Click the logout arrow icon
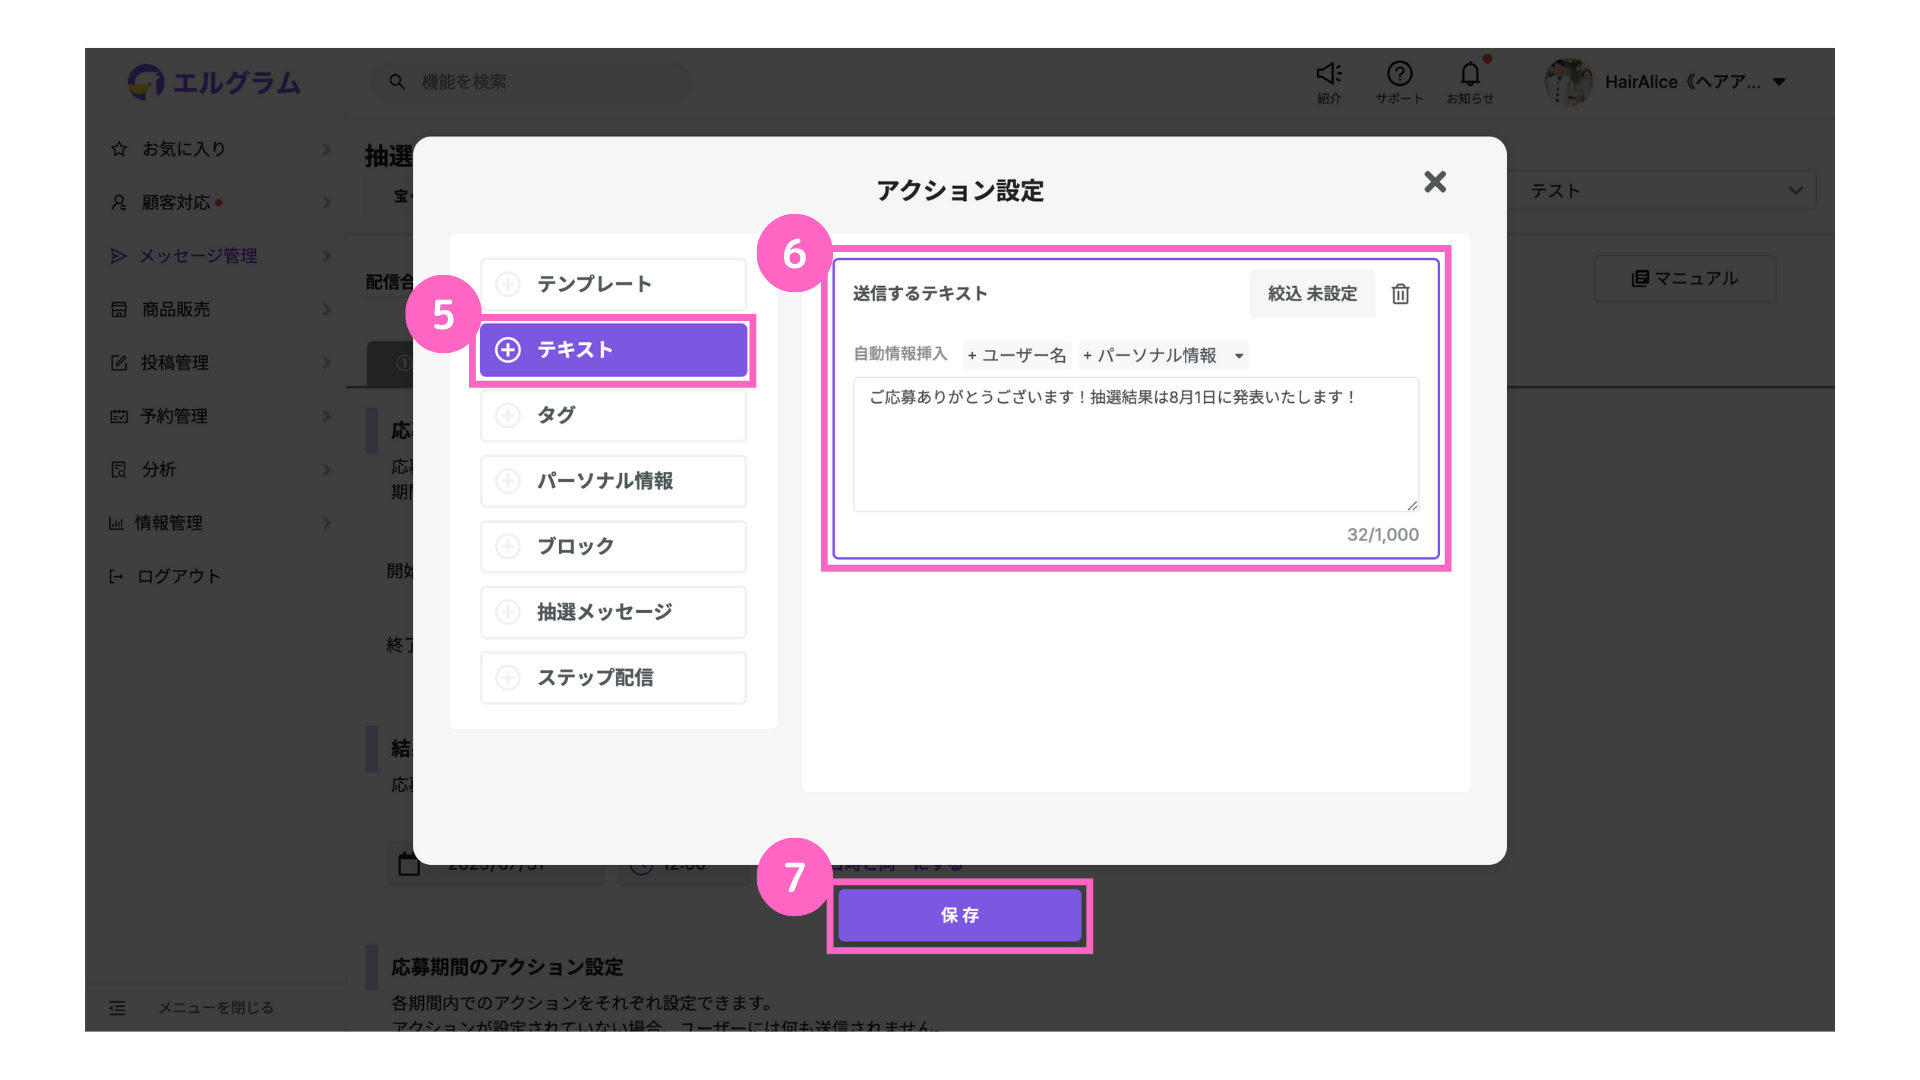Image resolution: width=1920 pixels, height=1080 pixels. tap(117, 577)
